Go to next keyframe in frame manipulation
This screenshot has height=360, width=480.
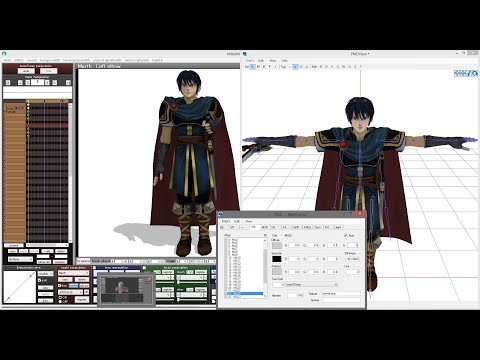tap(55, 83)
